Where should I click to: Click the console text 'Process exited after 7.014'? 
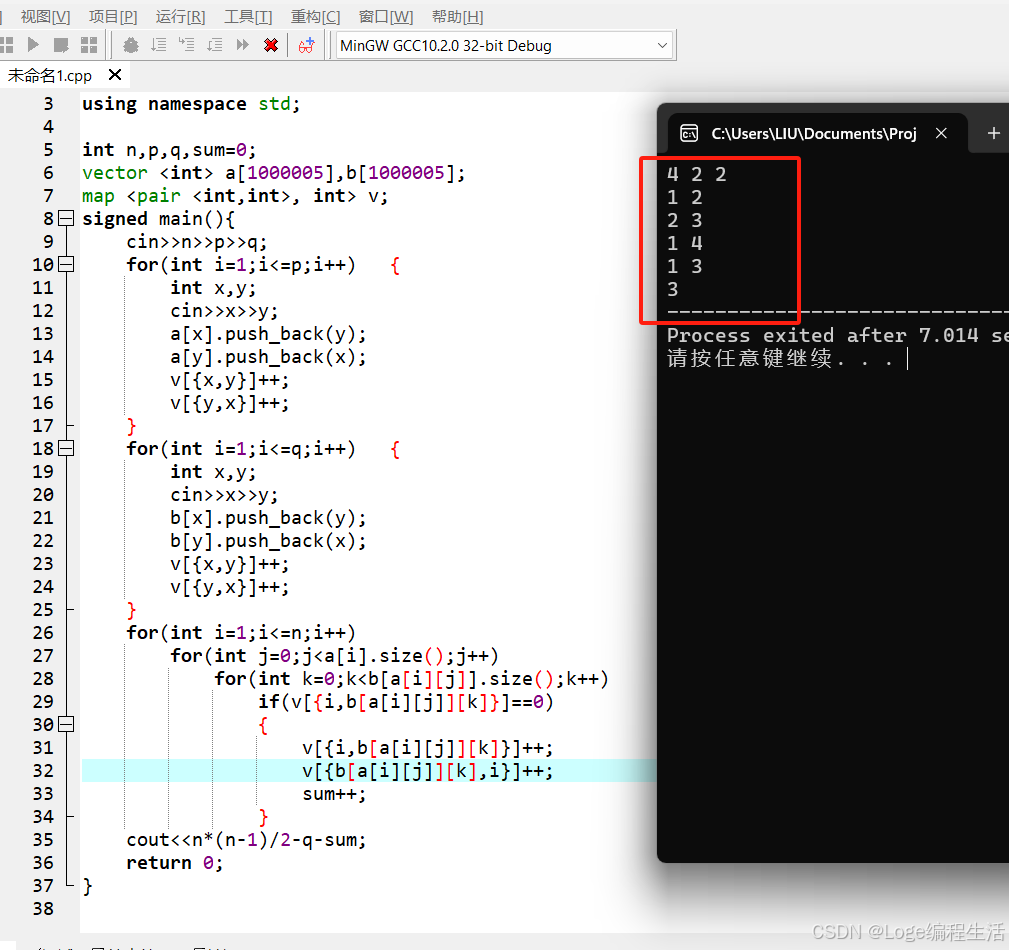(822, 335)
